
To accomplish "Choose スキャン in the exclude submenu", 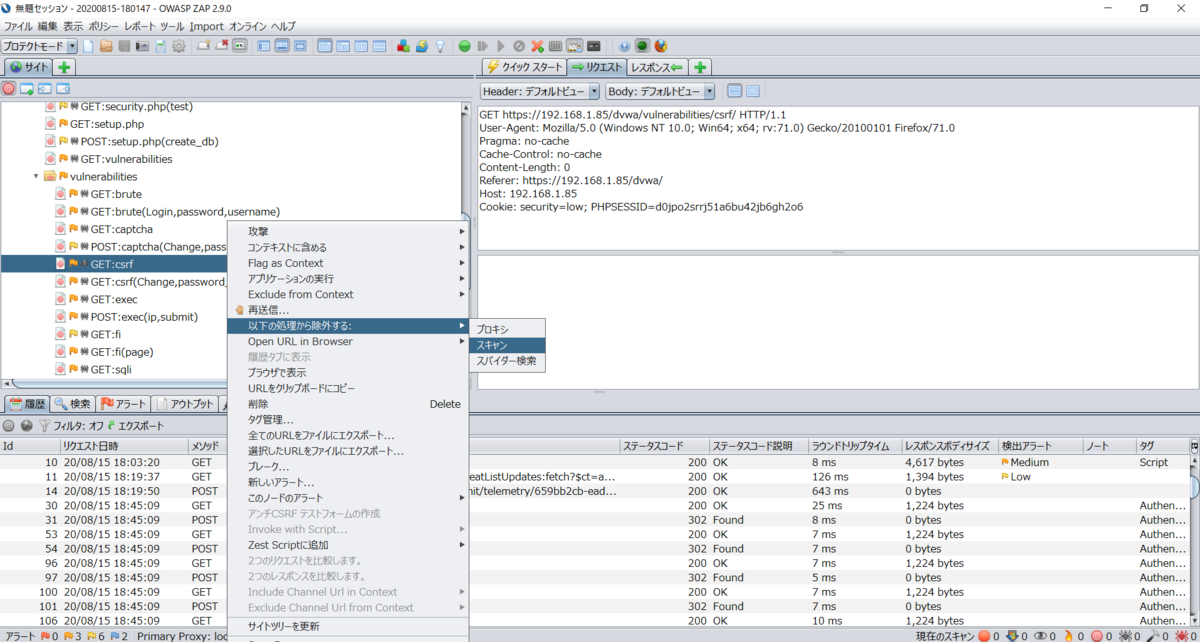I will tap(507, 345).
